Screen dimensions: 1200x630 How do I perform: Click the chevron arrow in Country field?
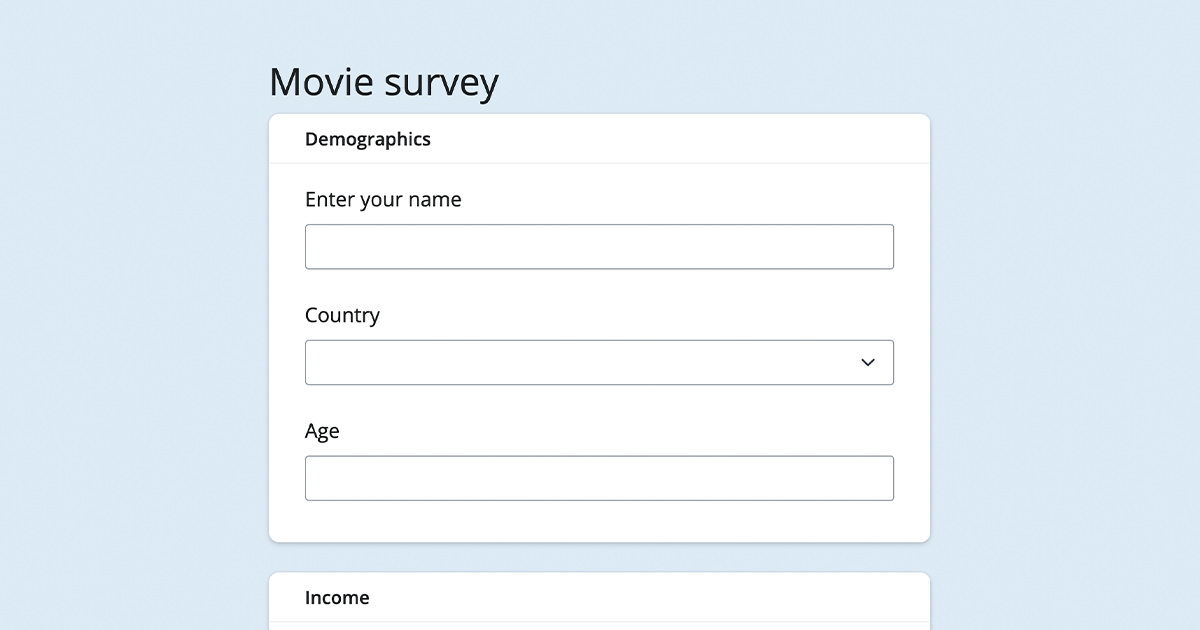click(867, 362)
